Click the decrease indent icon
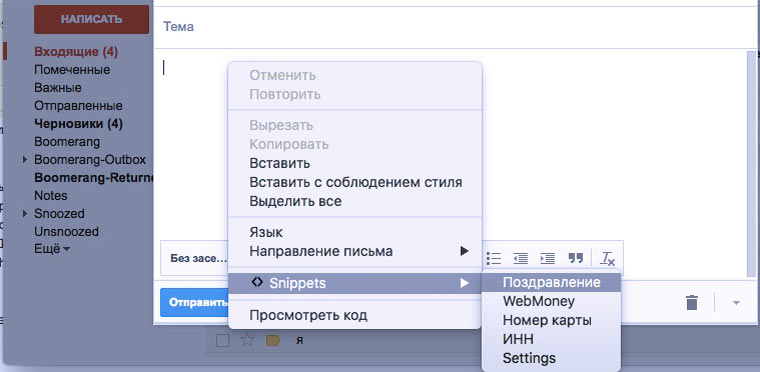Screen dimensions: 760x372 [x=520, y=258]
